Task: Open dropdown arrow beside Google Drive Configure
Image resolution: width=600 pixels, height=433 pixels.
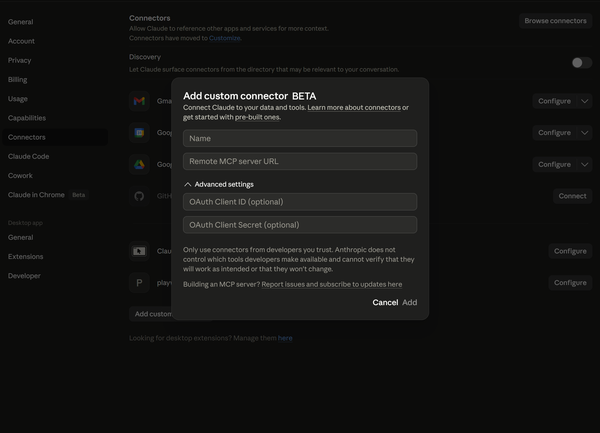Action: (584, 164)
